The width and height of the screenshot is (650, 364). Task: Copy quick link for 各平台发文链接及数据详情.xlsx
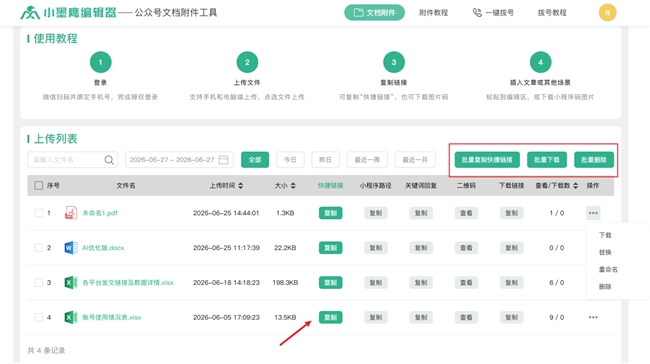click(x=330, y=282)
